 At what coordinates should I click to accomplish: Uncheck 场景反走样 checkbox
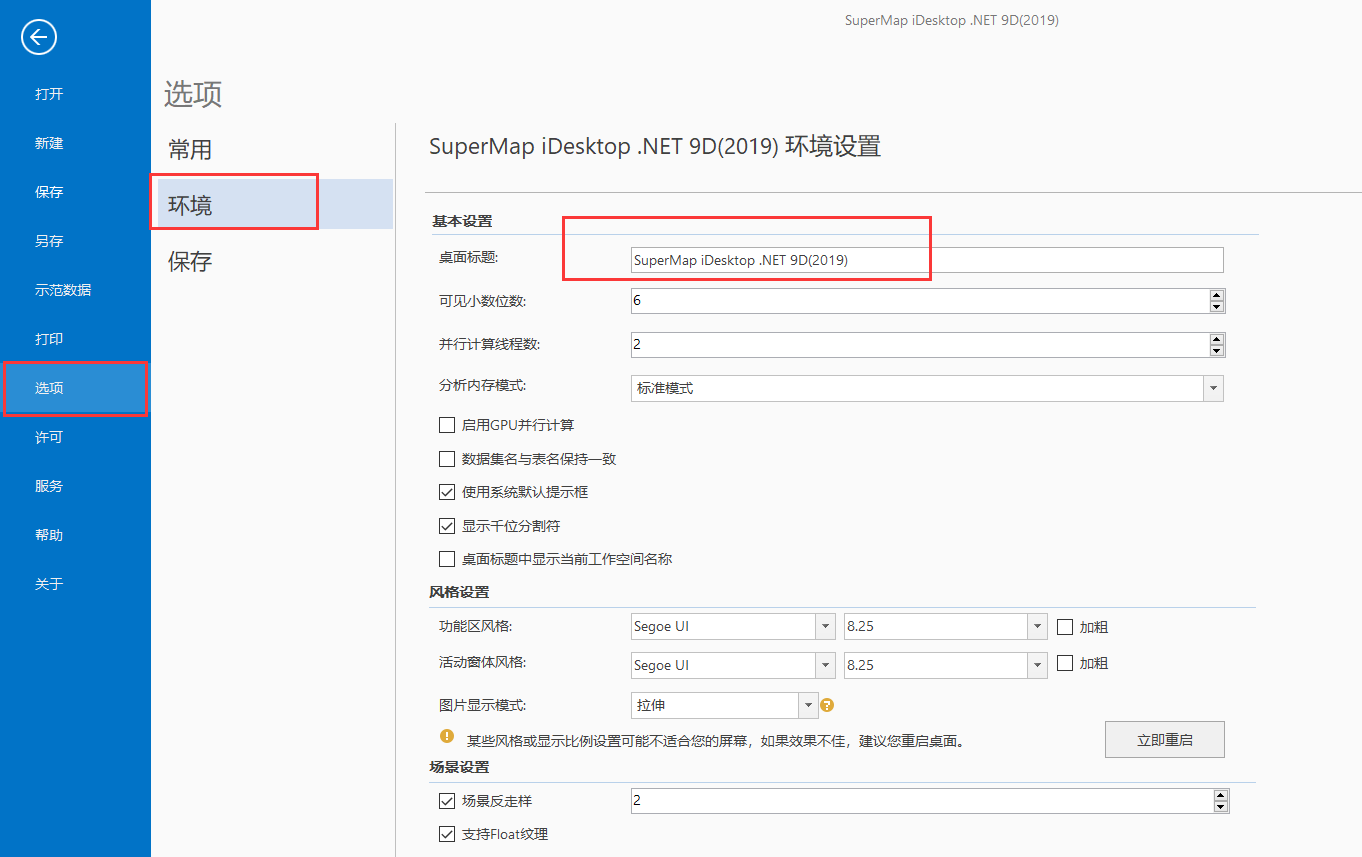click(x=447, y=801)
